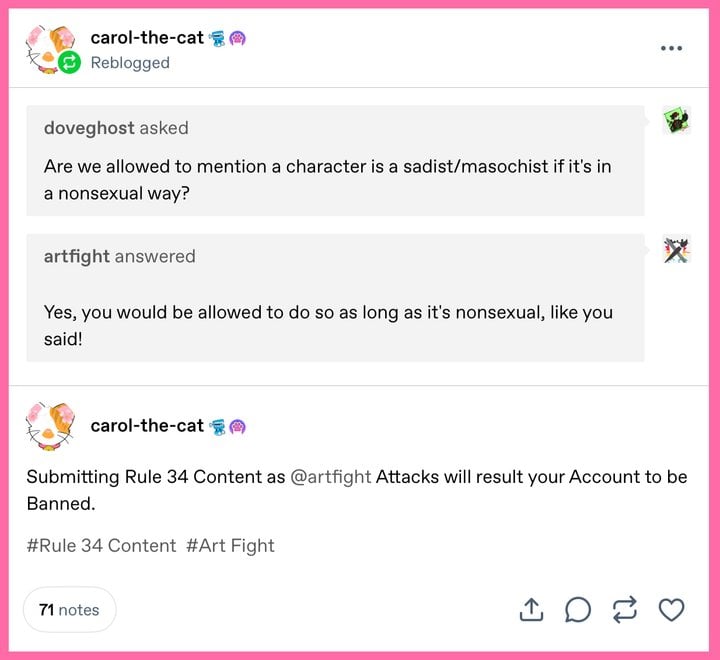Click carol-the-cat username in reblog comment
This screenshot has height=660, width=720.
pos(147,425)
